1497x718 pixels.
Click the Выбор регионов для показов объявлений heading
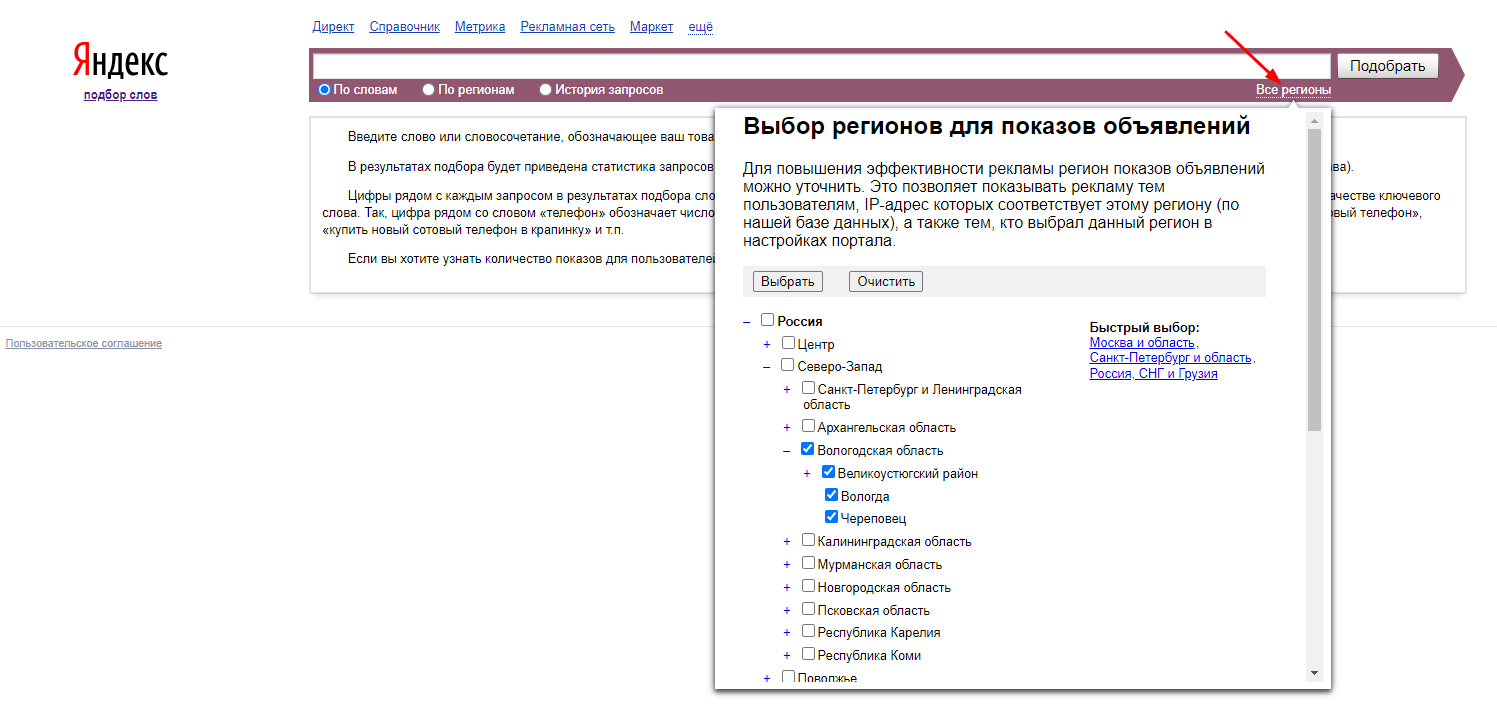997,127
